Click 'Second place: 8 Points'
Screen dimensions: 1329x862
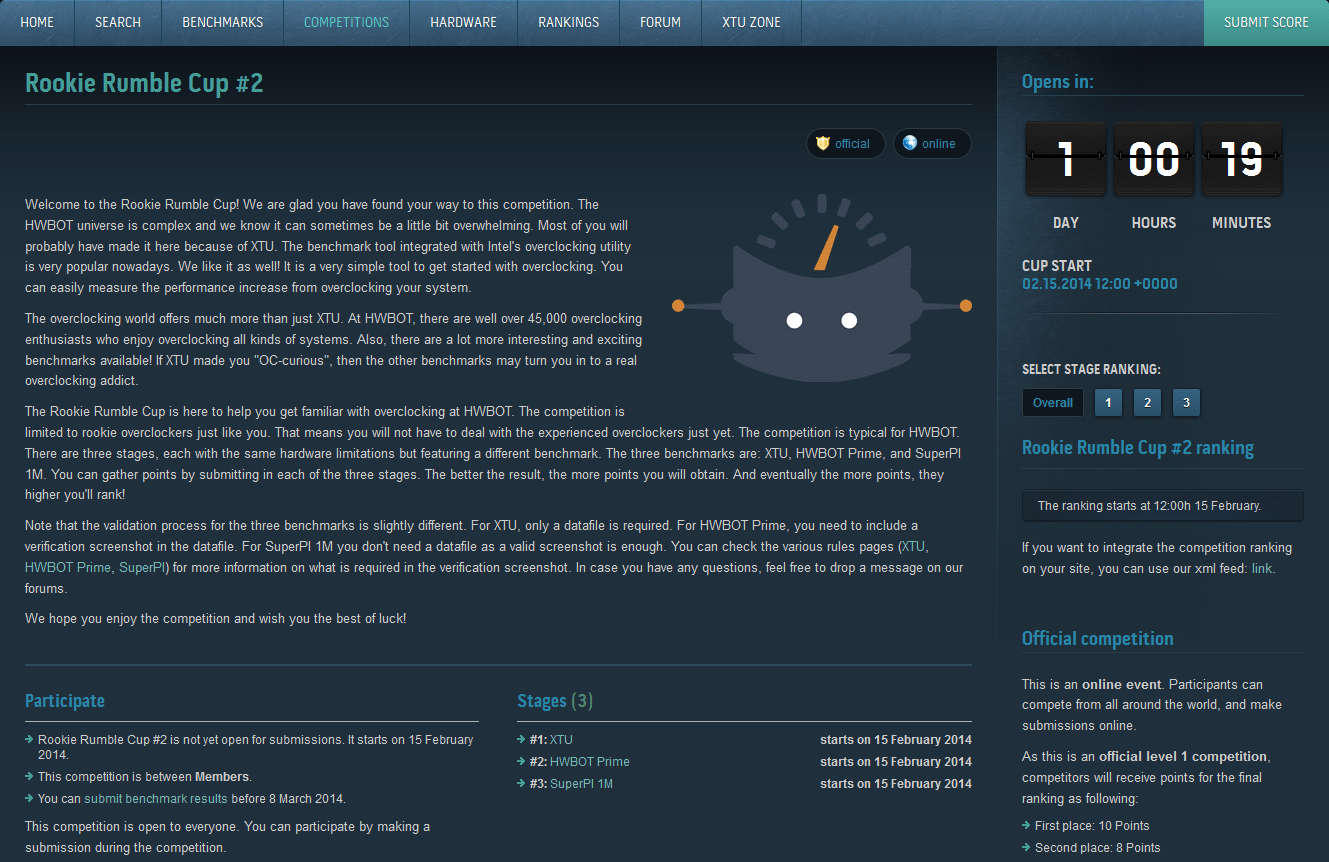tap(1099, 848)
